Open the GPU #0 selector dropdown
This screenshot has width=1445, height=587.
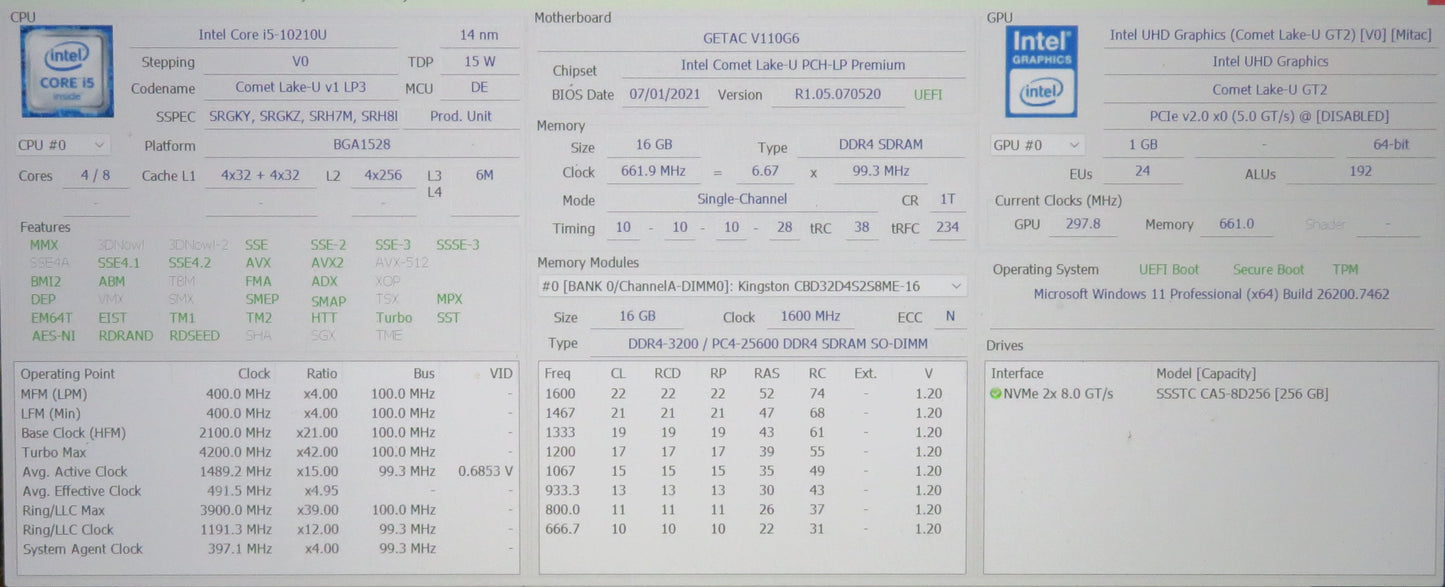pyautogui.click(x=1038, y=145)
